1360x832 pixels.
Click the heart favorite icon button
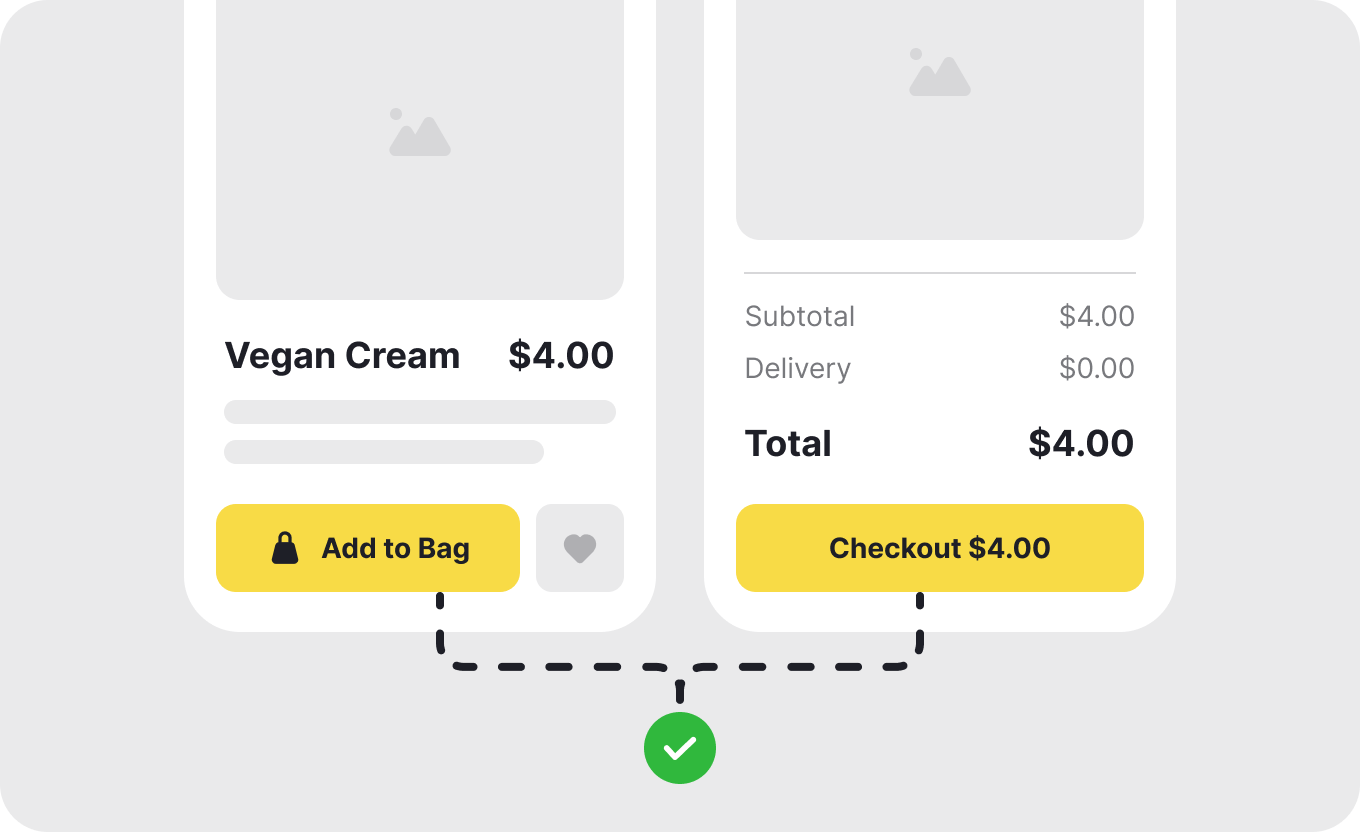coord(580,548)
